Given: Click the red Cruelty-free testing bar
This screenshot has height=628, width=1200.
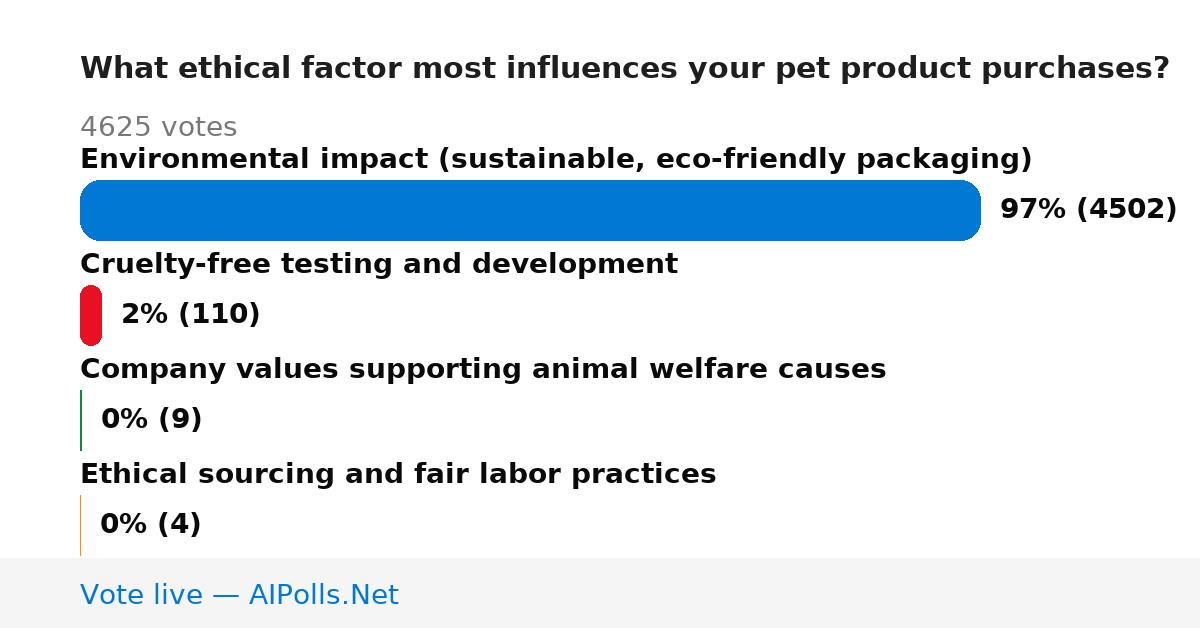Looking at the screenshot, I should pyautogui.click(x=91, y=315).
